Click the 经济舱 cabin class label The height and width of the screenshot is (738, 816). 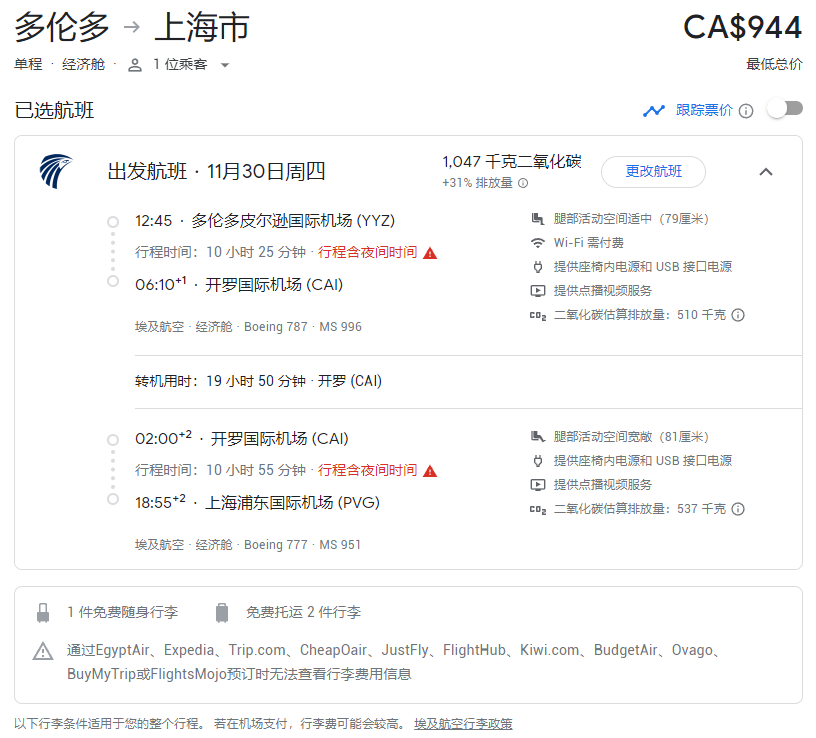[83, 64]
